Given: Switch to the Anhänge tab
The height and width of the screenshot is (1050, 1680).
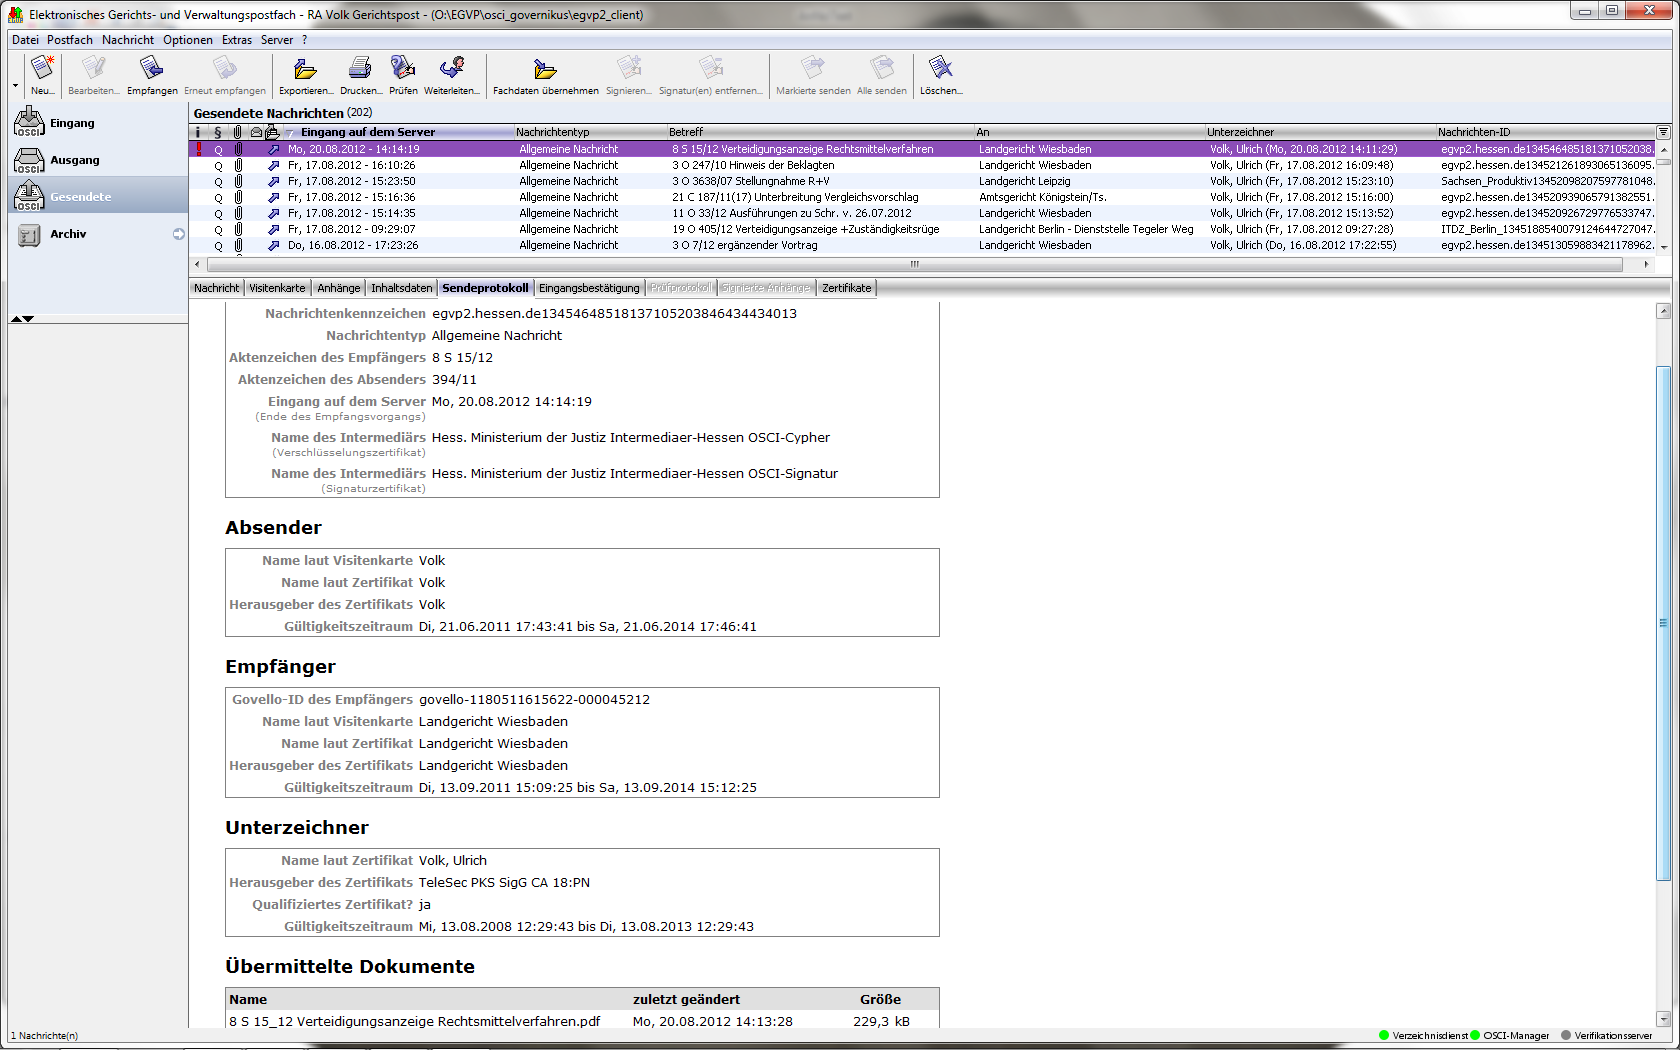Looking at the screenshot, I should click(x=338, y=288).
